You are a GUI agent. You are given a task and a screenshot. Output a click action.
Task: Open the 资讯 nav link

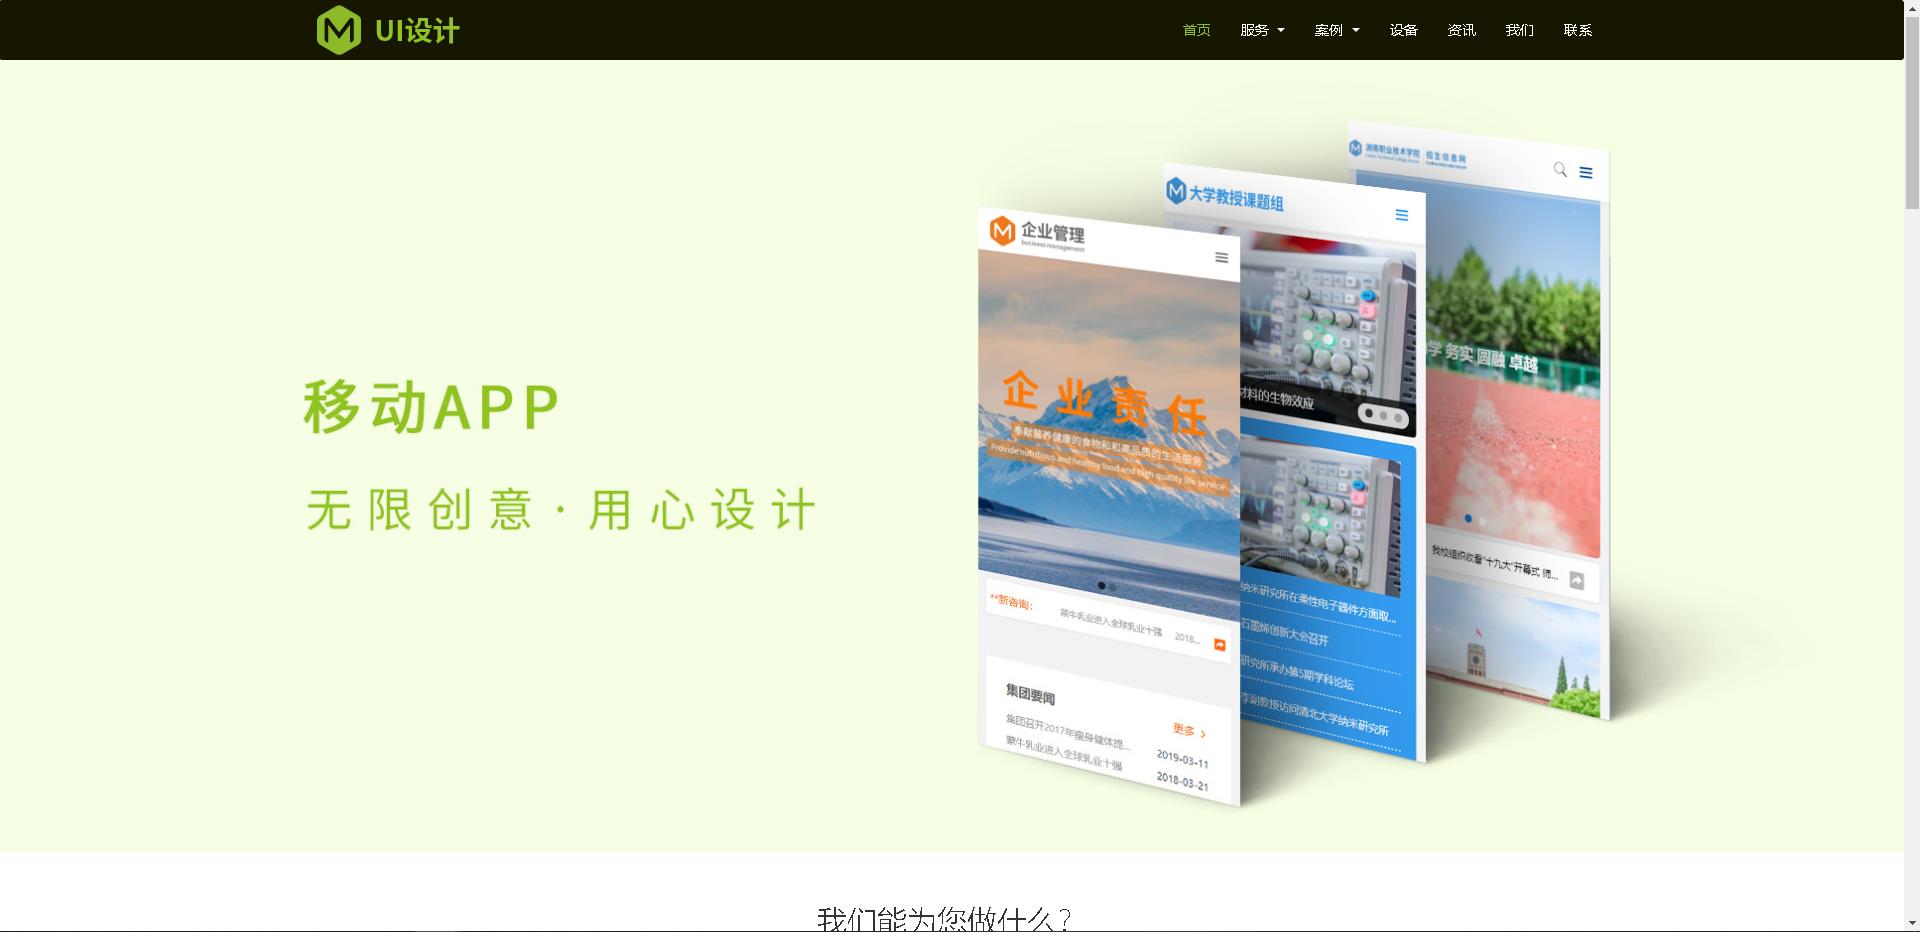click(x=1461, y=30)
